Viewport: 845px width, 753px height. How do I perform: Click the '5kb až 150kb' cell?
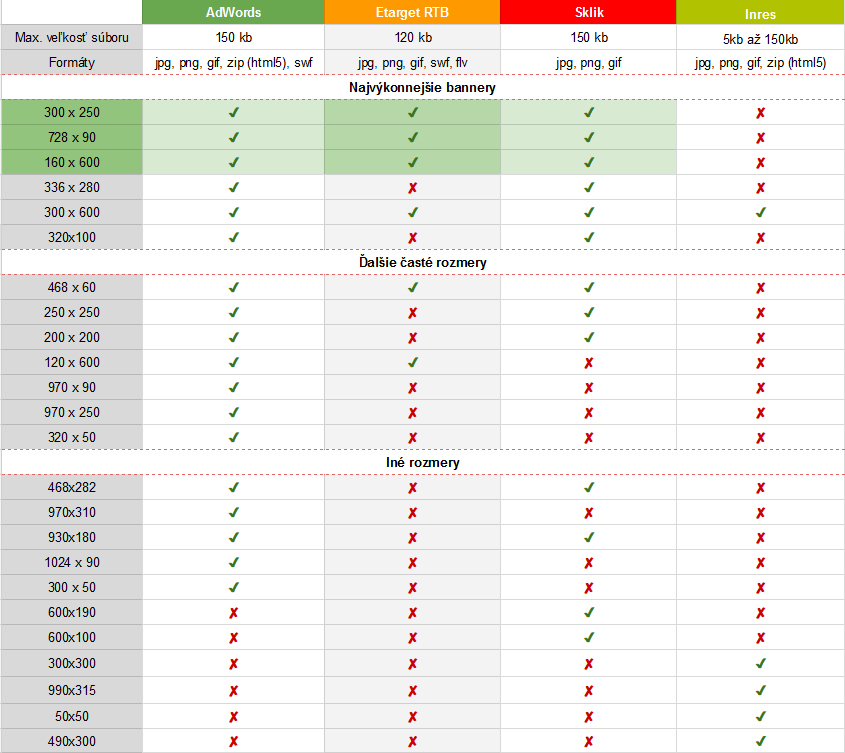(x=760, y=39)
